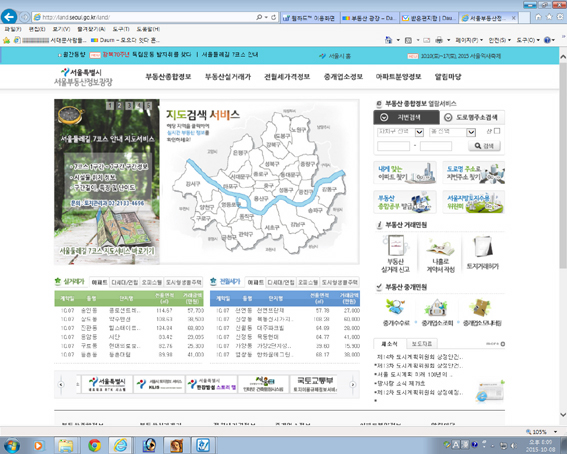
Task: Click the browser Forward arrow button
Action: coord(25,17)
